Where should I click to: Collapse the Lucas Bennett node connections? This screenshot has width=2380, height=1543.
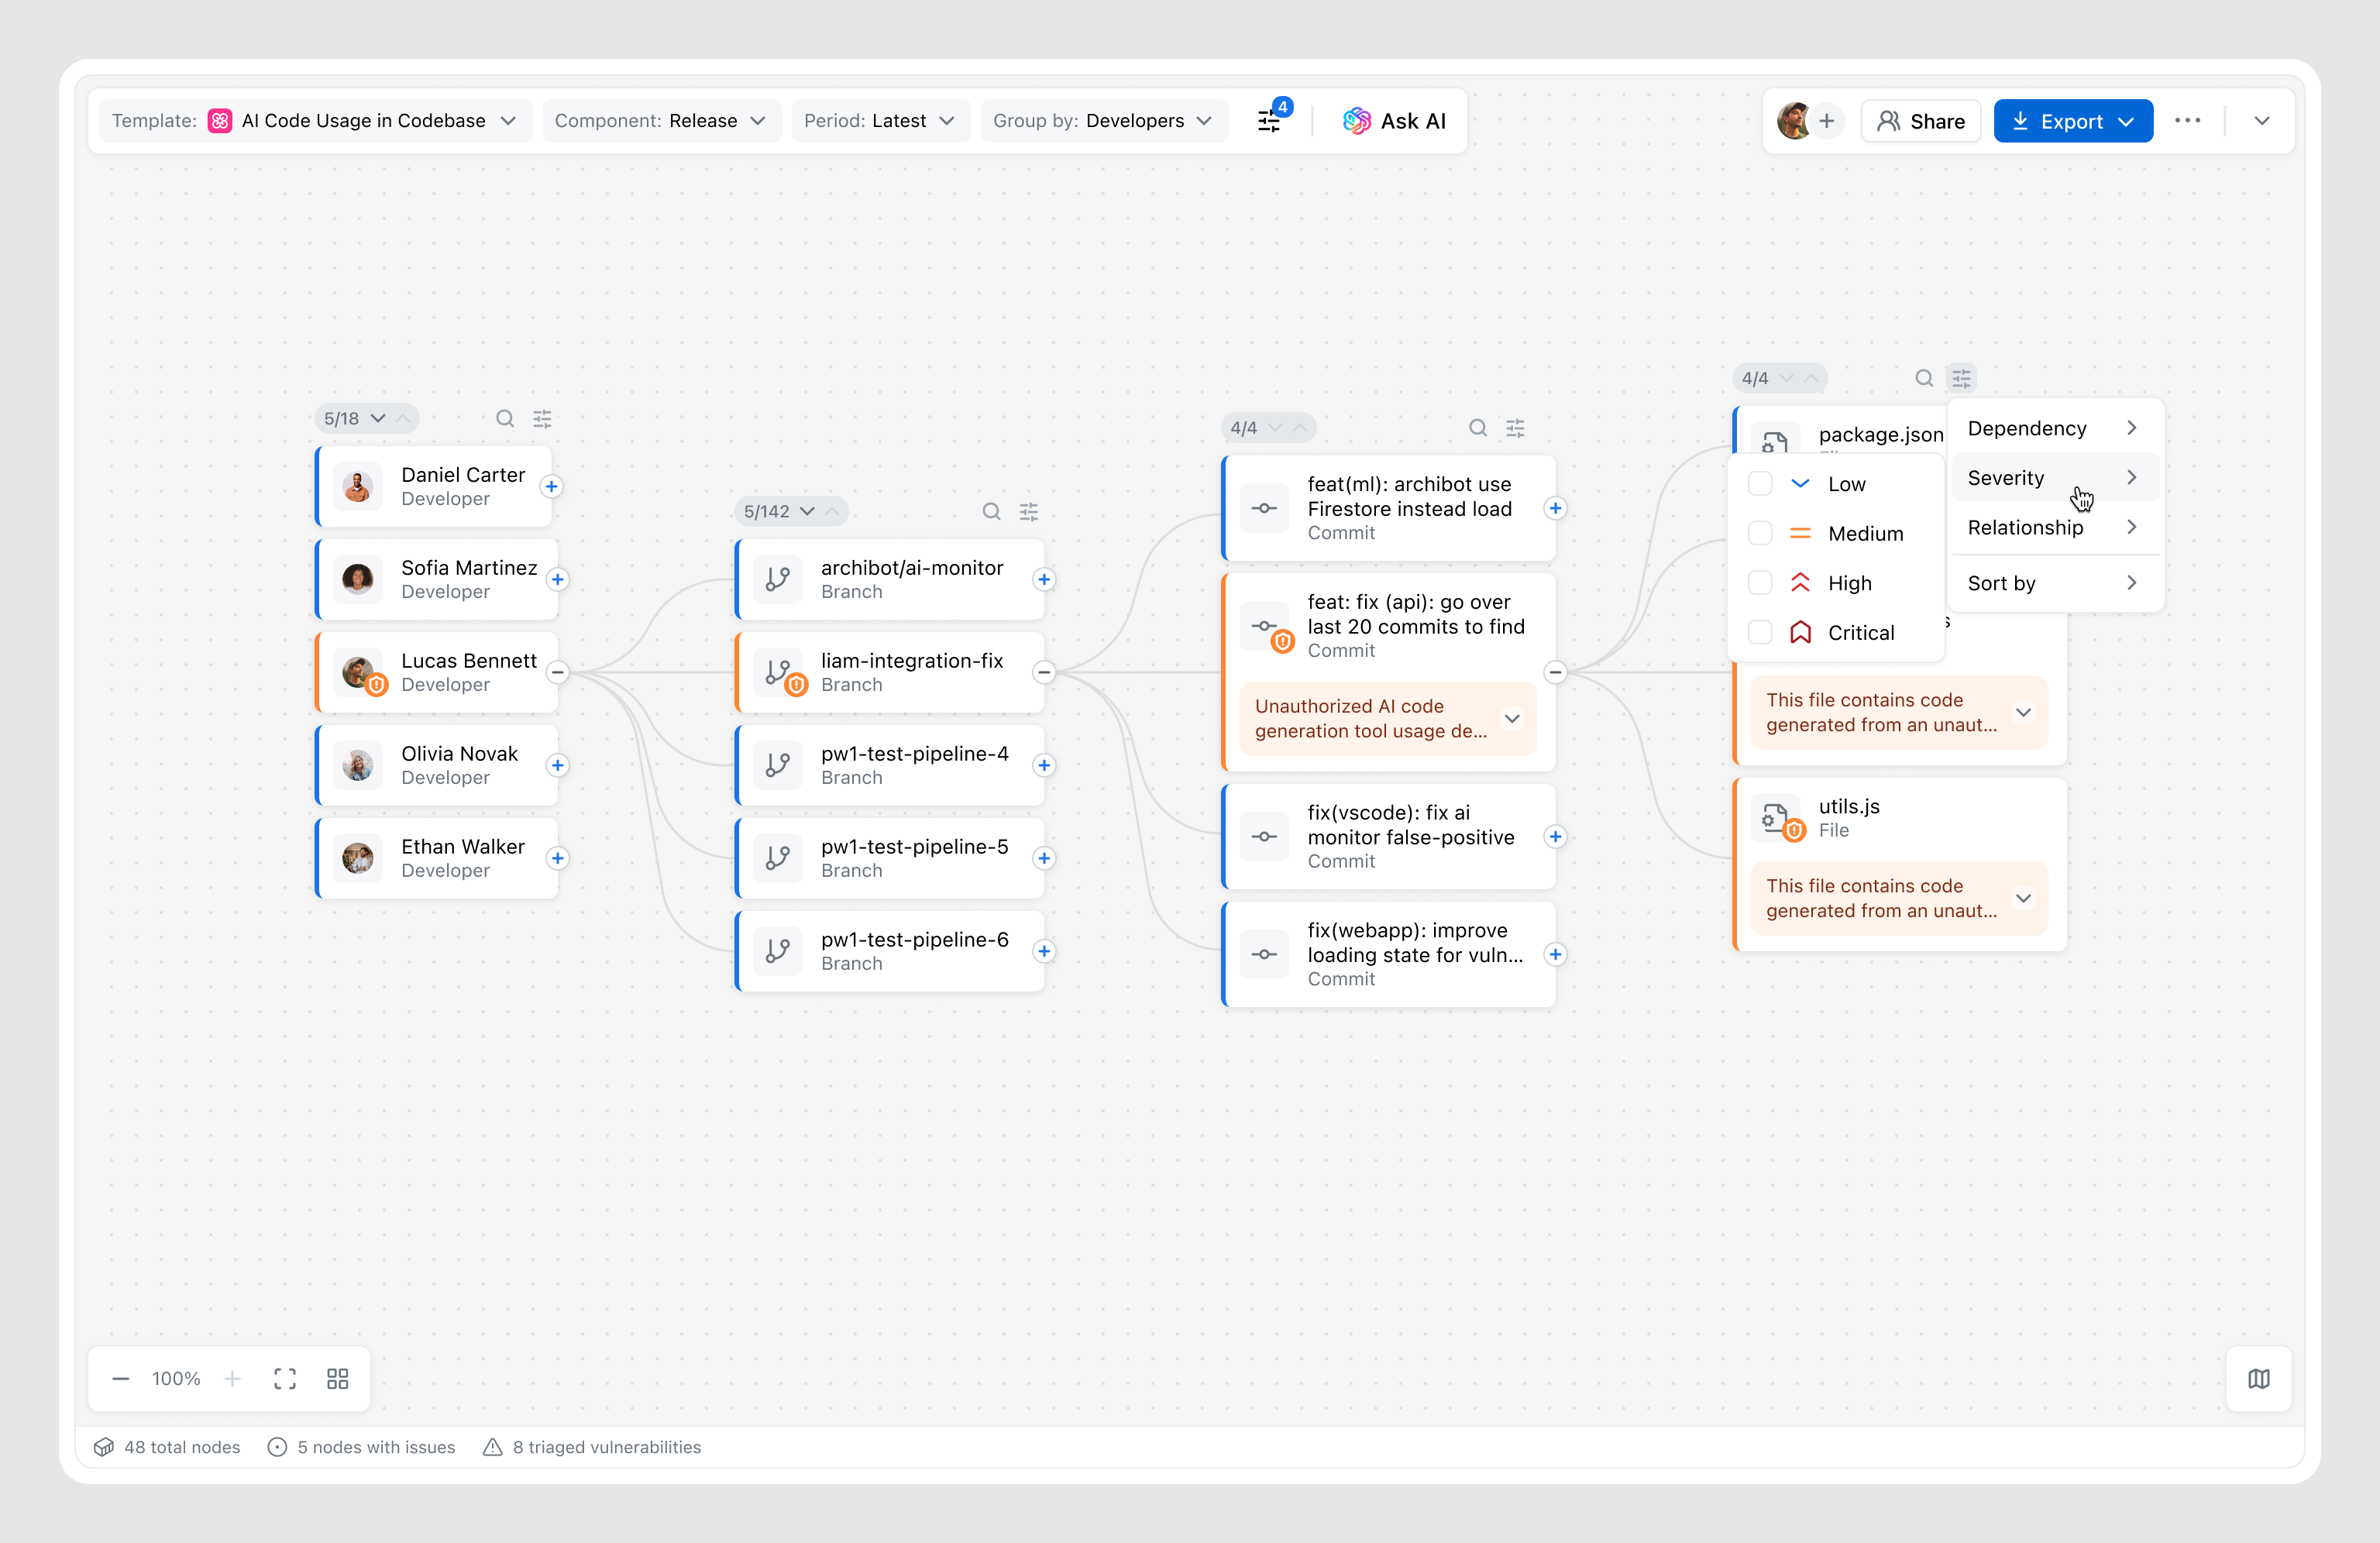point(558,672)
